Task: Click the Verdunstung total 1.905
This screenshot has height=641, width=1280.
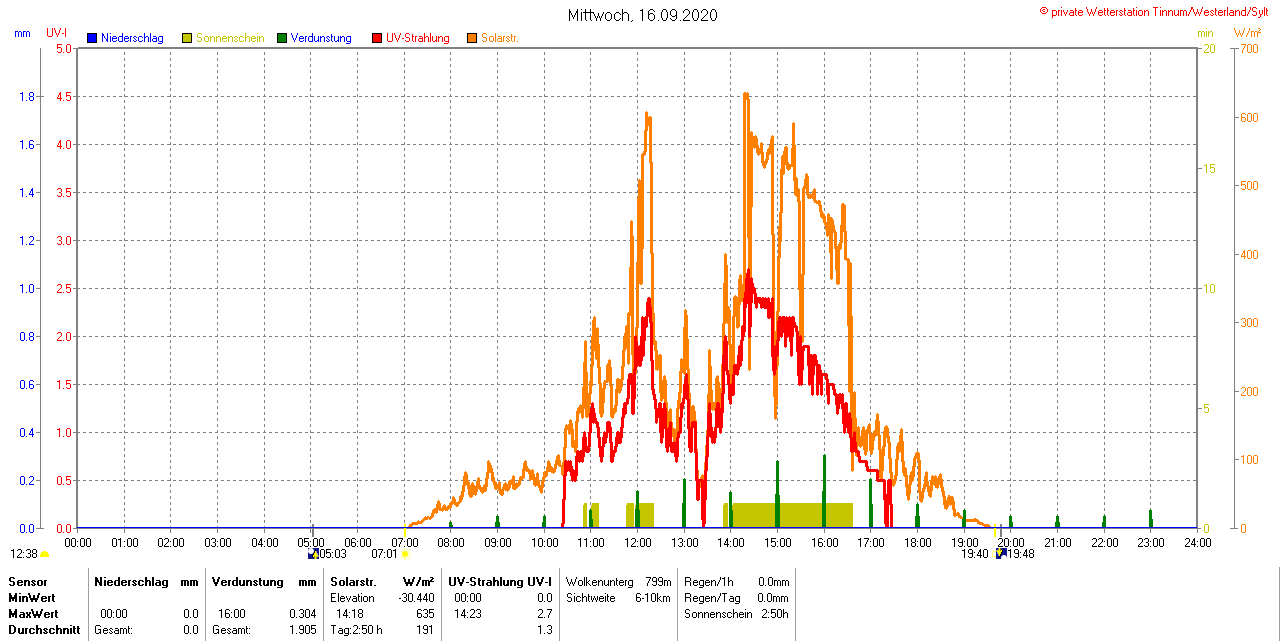Action: pos(302,630)
